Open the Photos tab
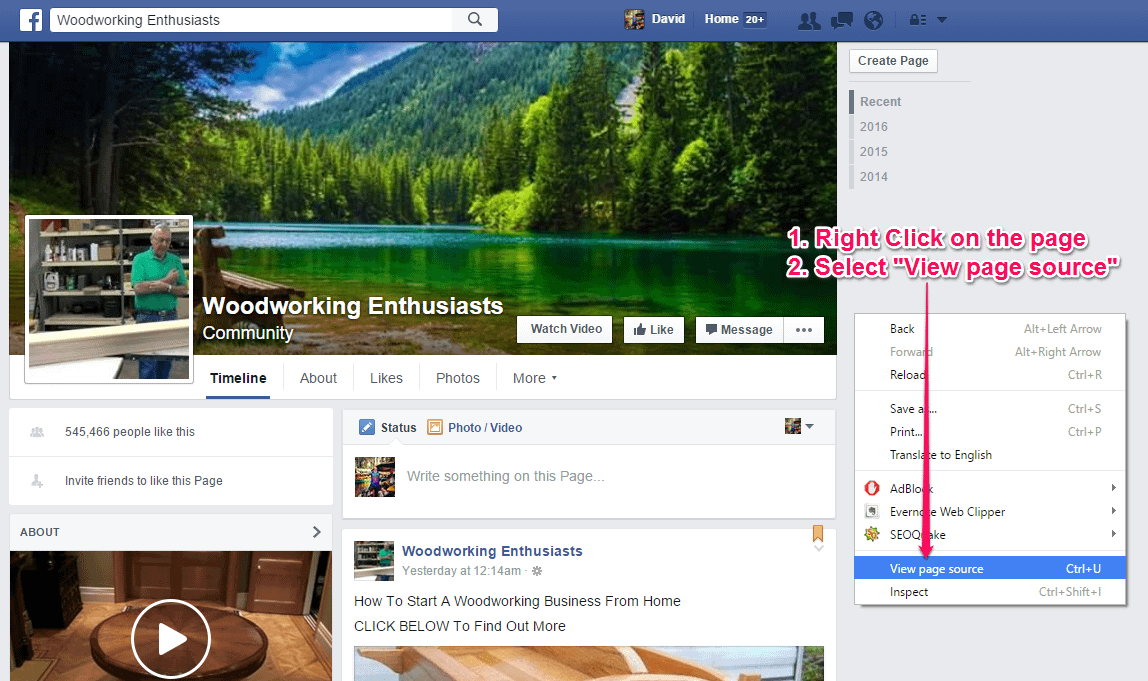This screenshot has width=1148, height=681. click(x=458, y=378)
